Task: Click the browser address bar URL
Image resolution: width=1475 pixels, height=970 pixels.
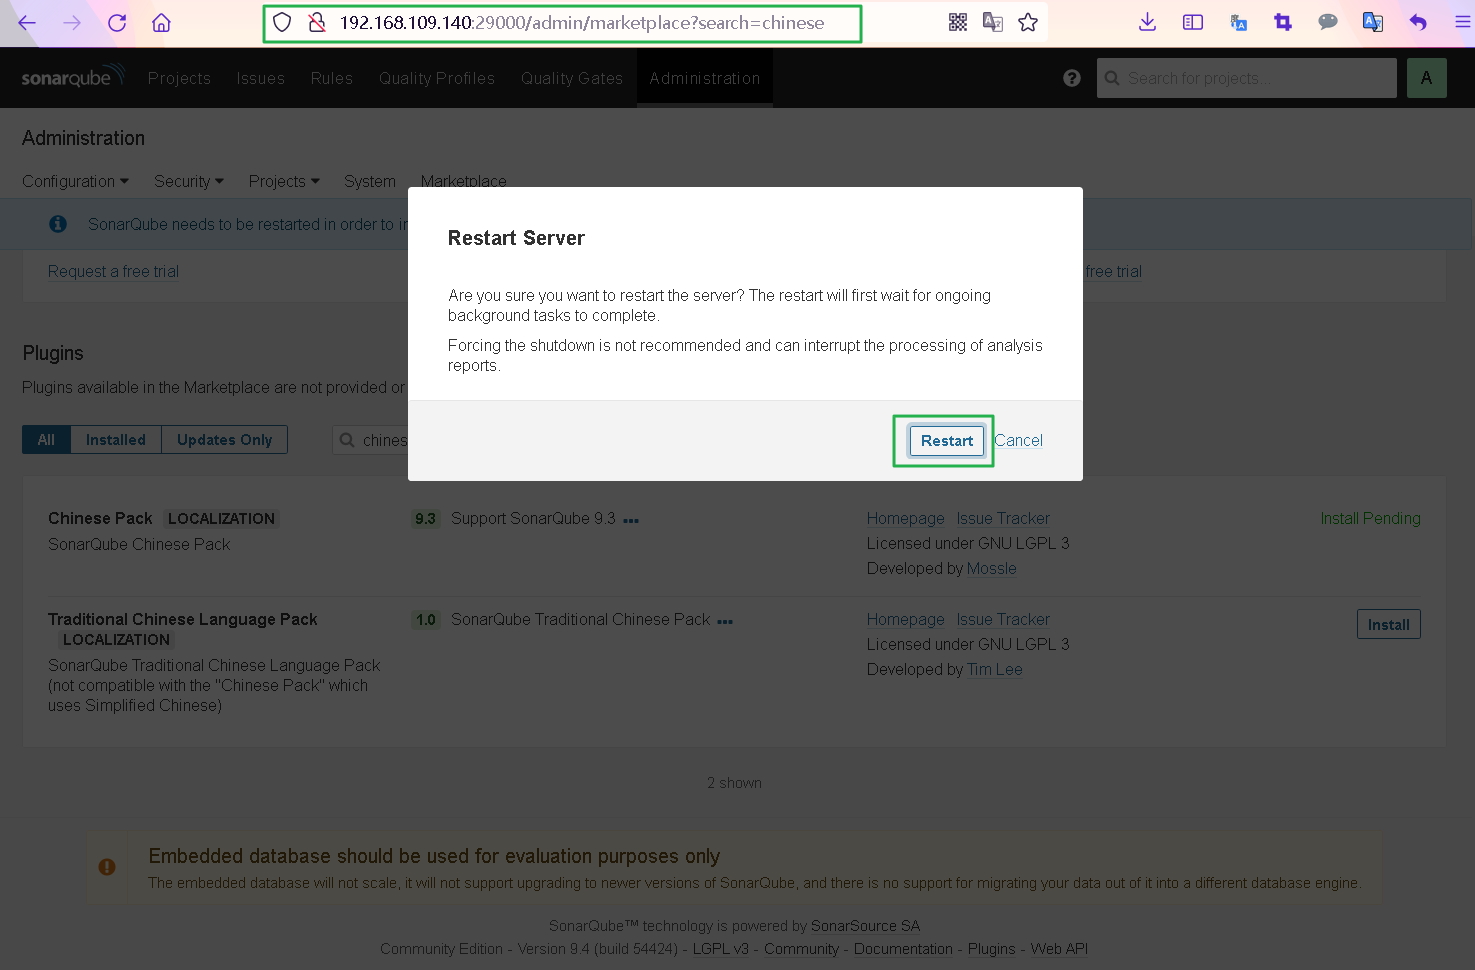Action: coord(582,22)
